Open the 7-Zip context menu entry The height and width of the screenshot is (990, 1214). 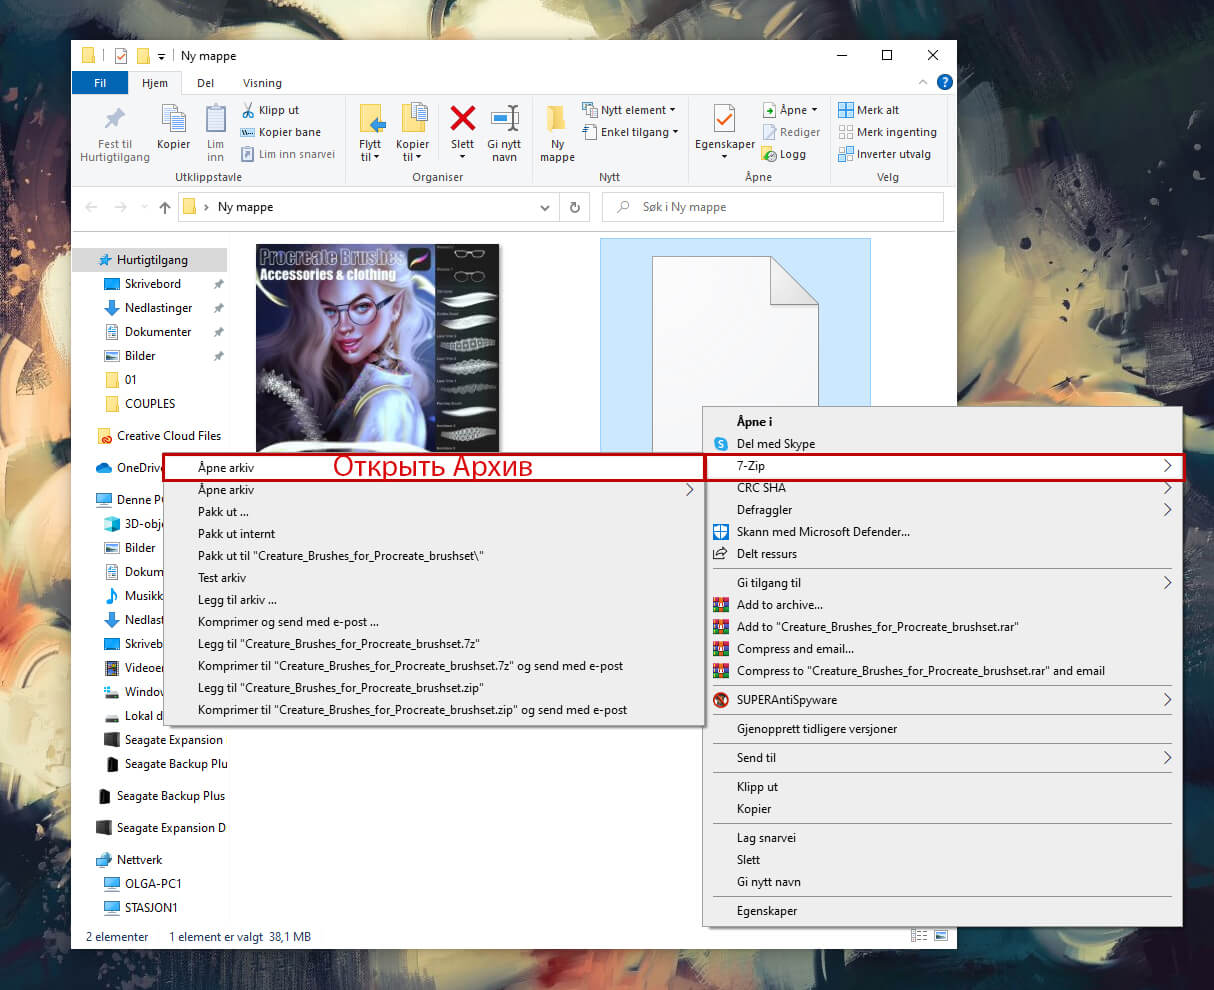coord(943,466)
